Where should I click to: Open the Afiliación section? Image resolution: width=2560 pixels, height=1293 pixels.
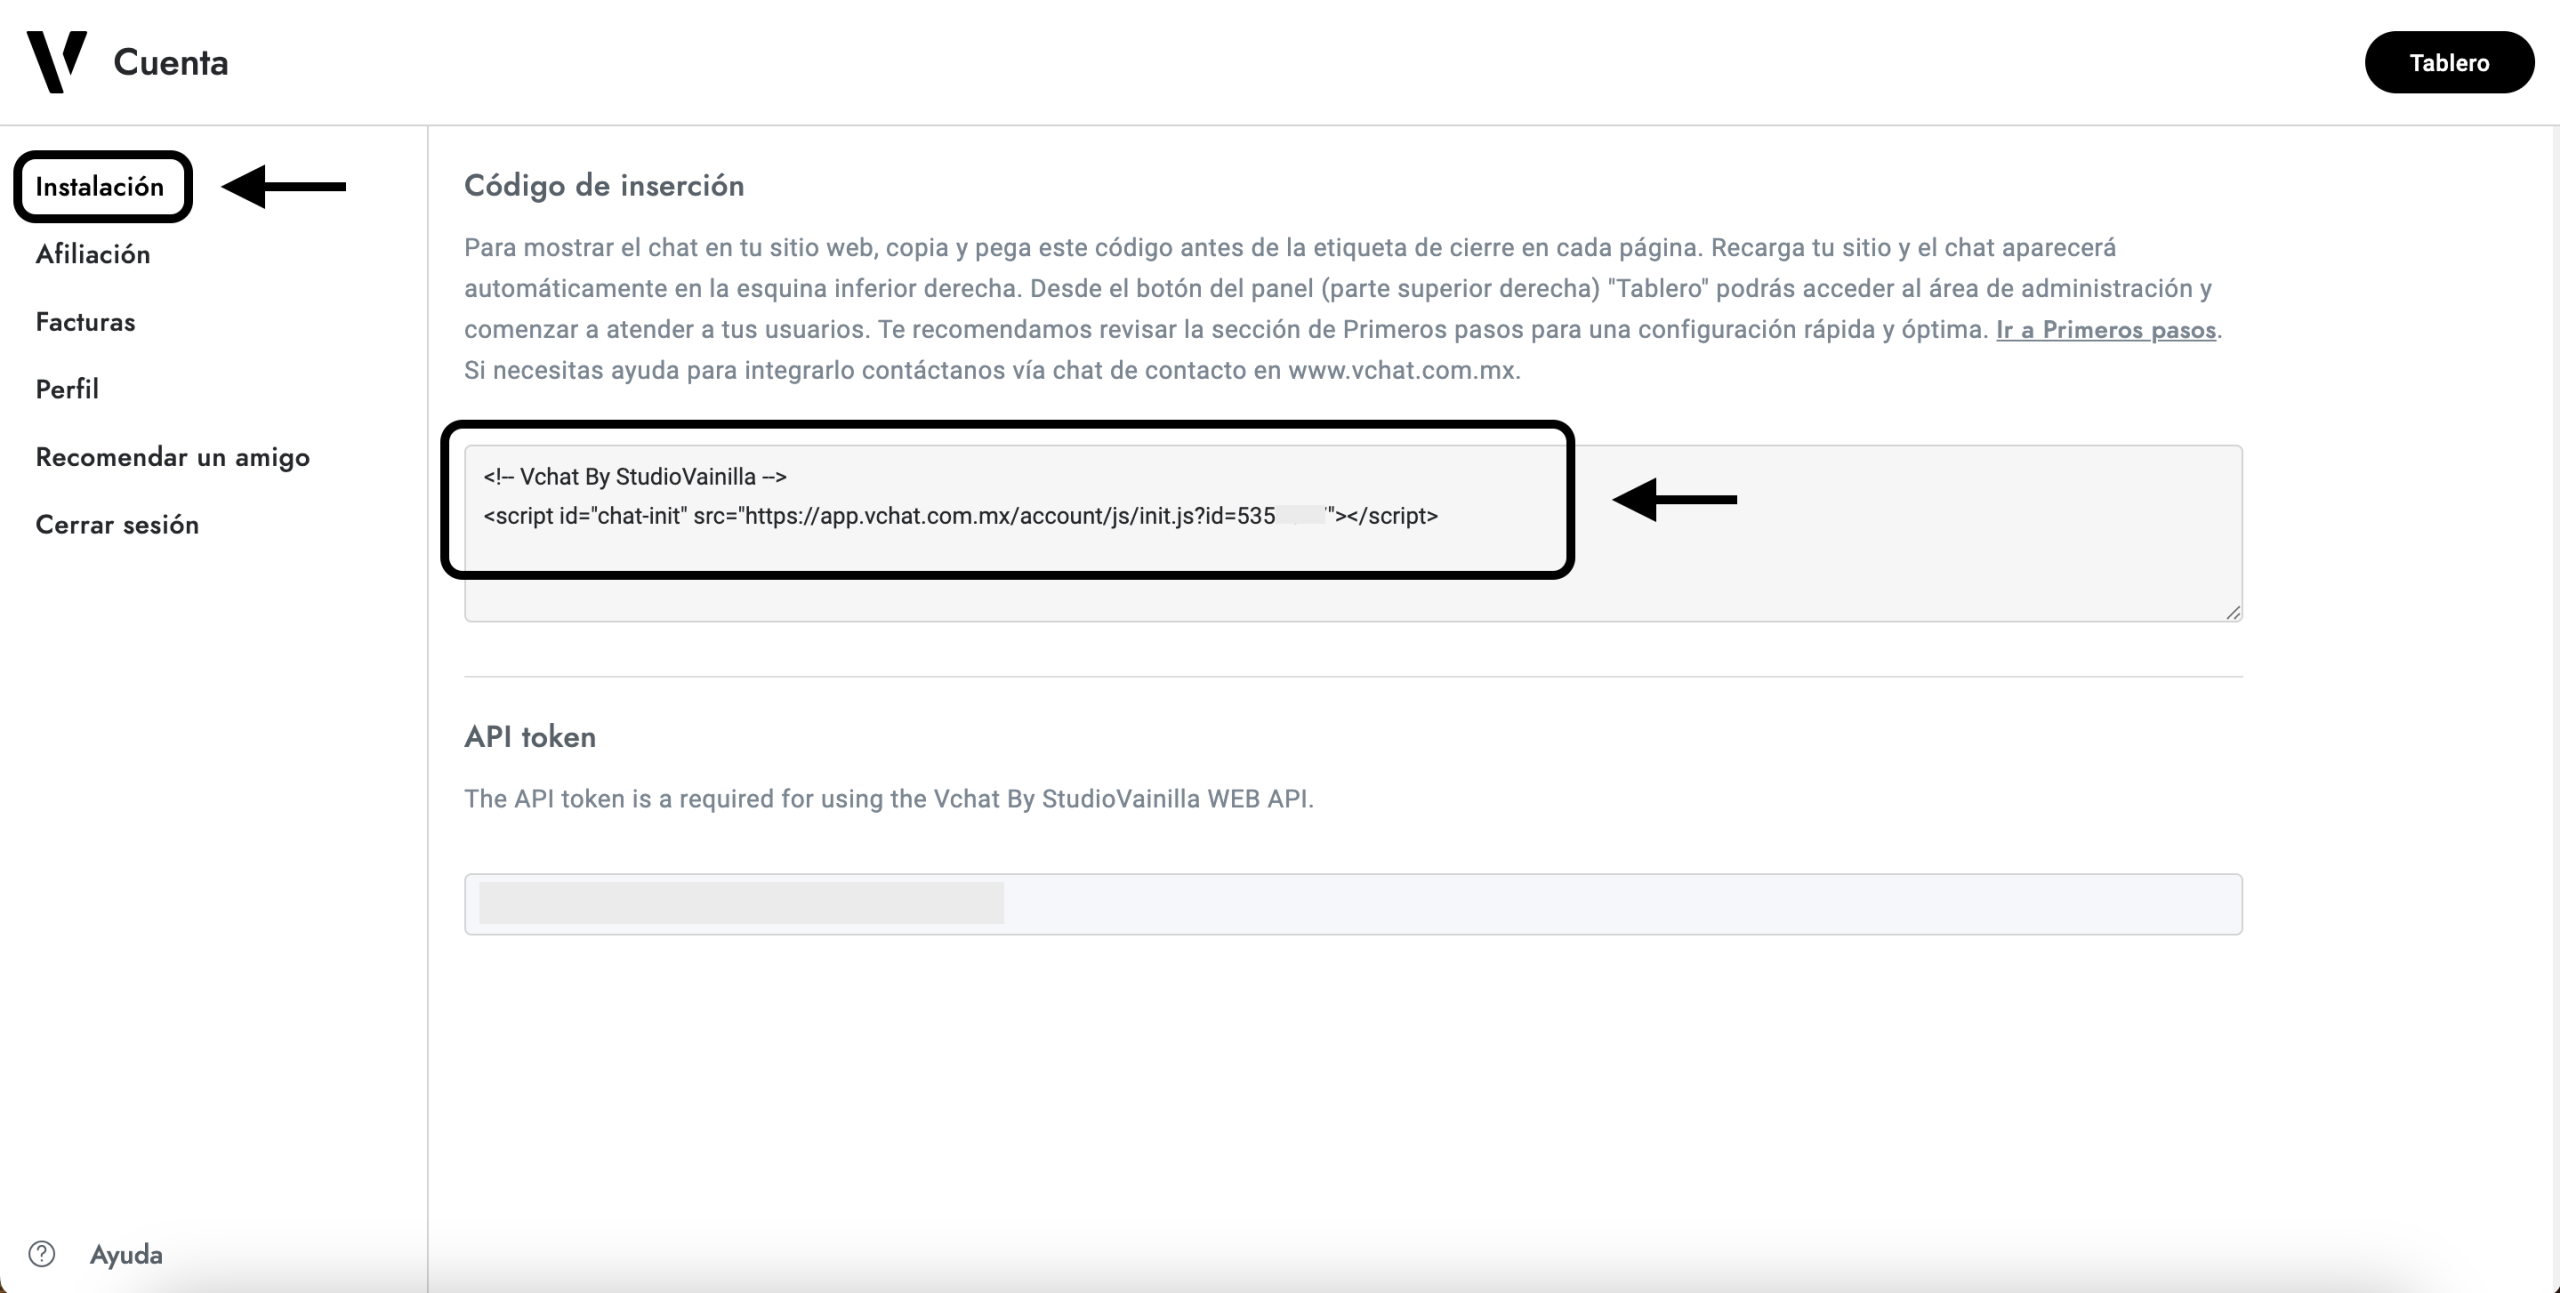pos(93,254)
